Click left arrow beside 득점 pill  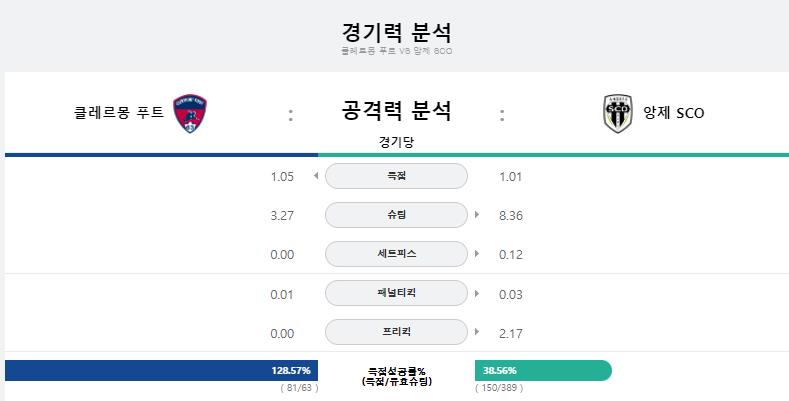pos(316,176)
